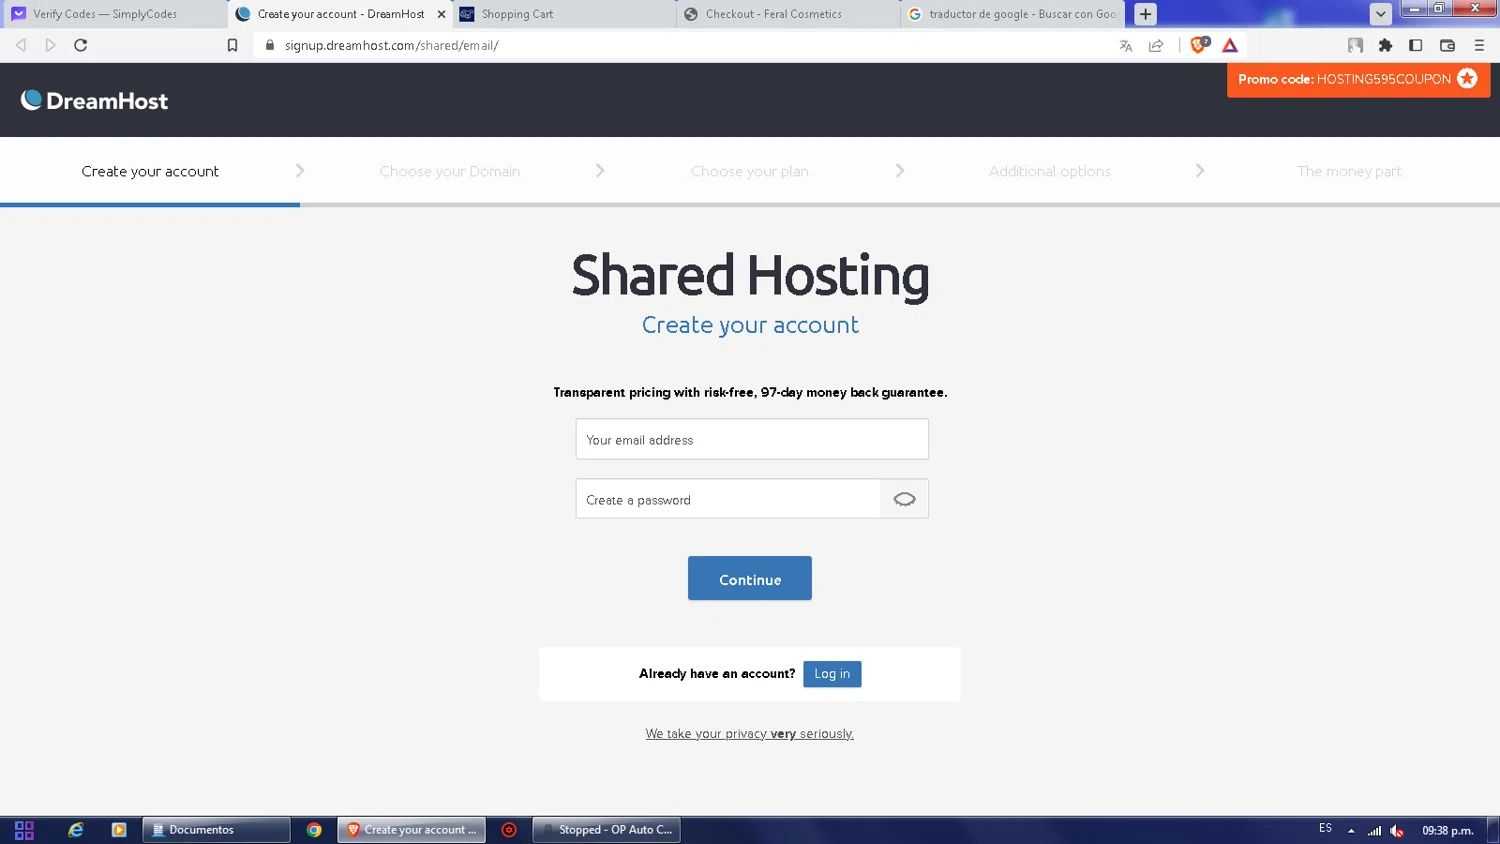
Task: Open the media player taskbar icon
Action: click(x=119, y=830)
